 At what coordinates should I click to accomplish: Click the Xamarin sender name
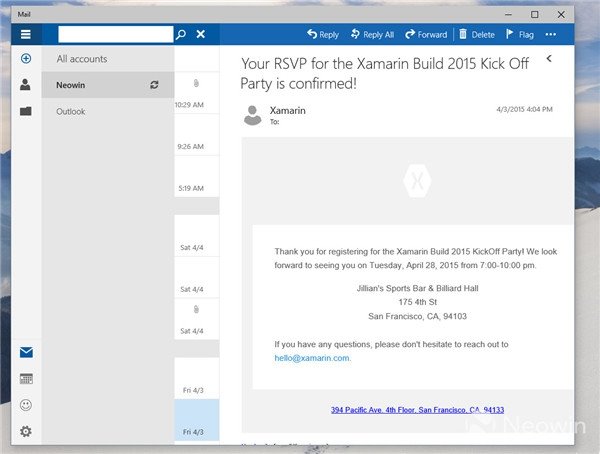[x=288, y=111]
